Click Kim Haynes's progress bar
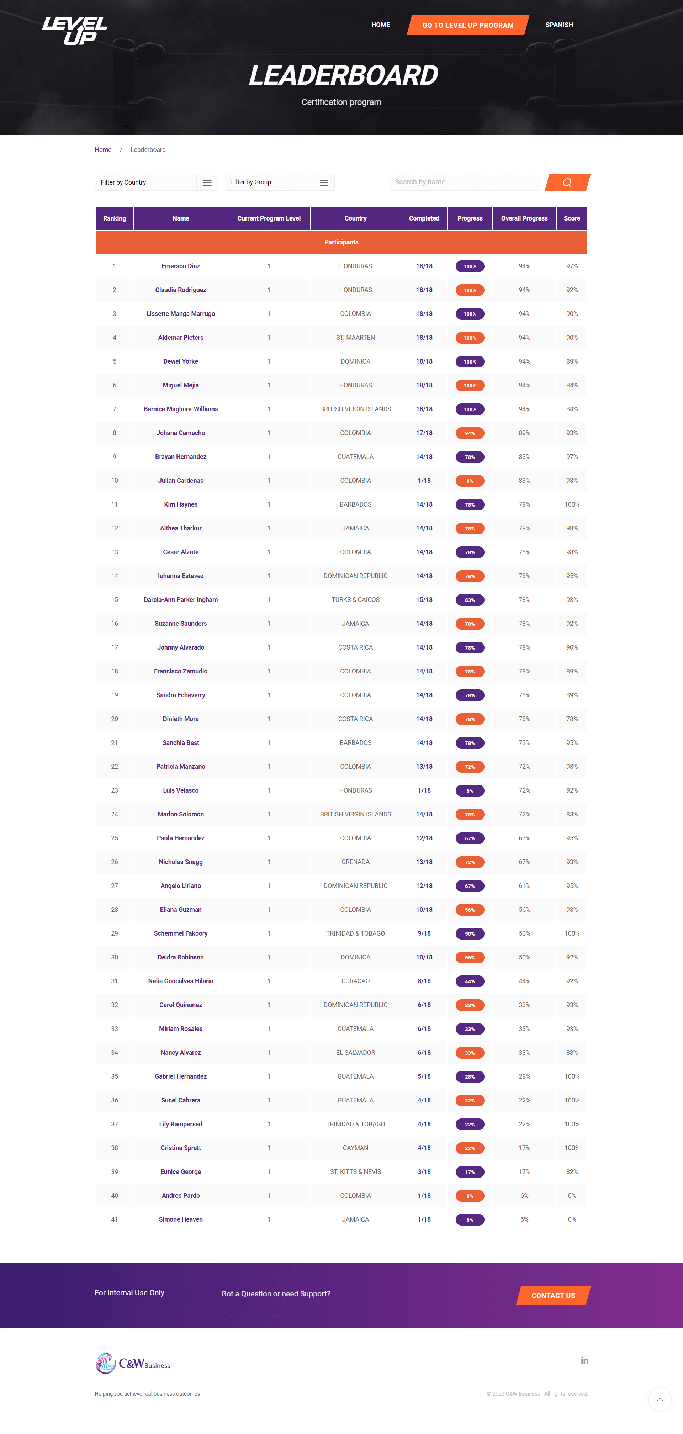 (x=470, y=505)
